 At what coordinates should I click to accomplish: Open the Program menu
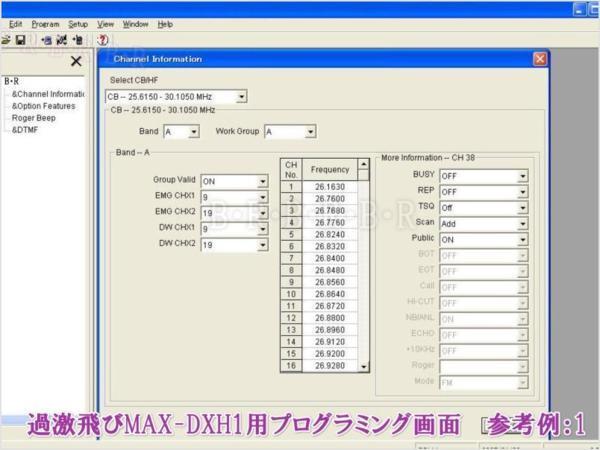pyautogui.click(x=45, y=24)
